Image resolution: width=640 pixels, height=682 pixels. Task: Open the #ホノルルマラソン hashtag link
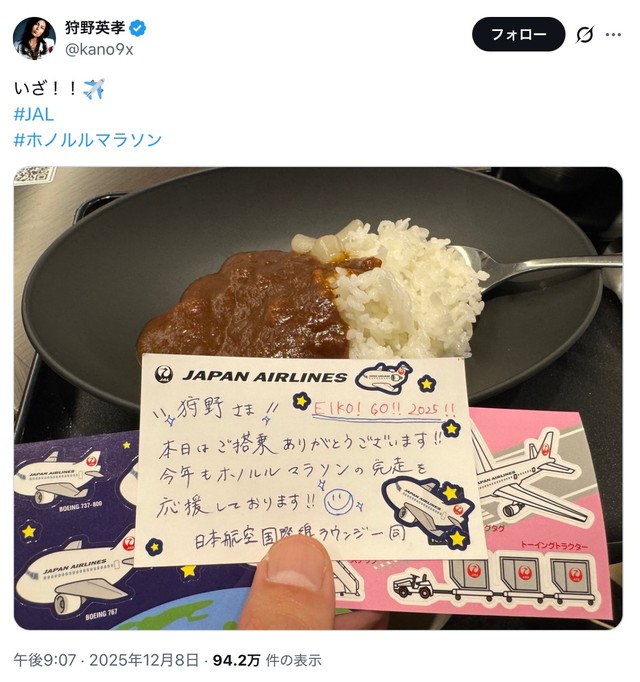point(88,140)
